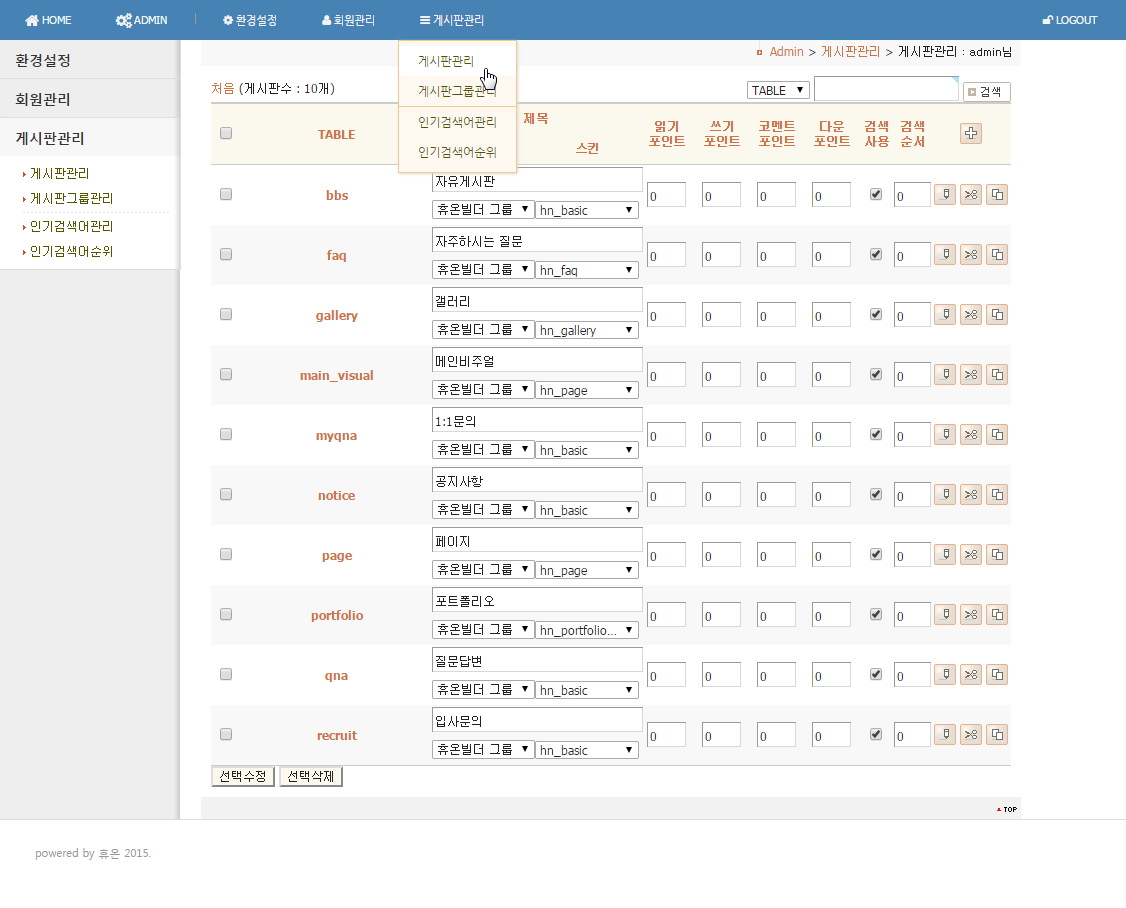Click the scissors icon for the portfolio row
Image resolution: width=1126 pixels, height=908 pixels.
click(970, 615)
